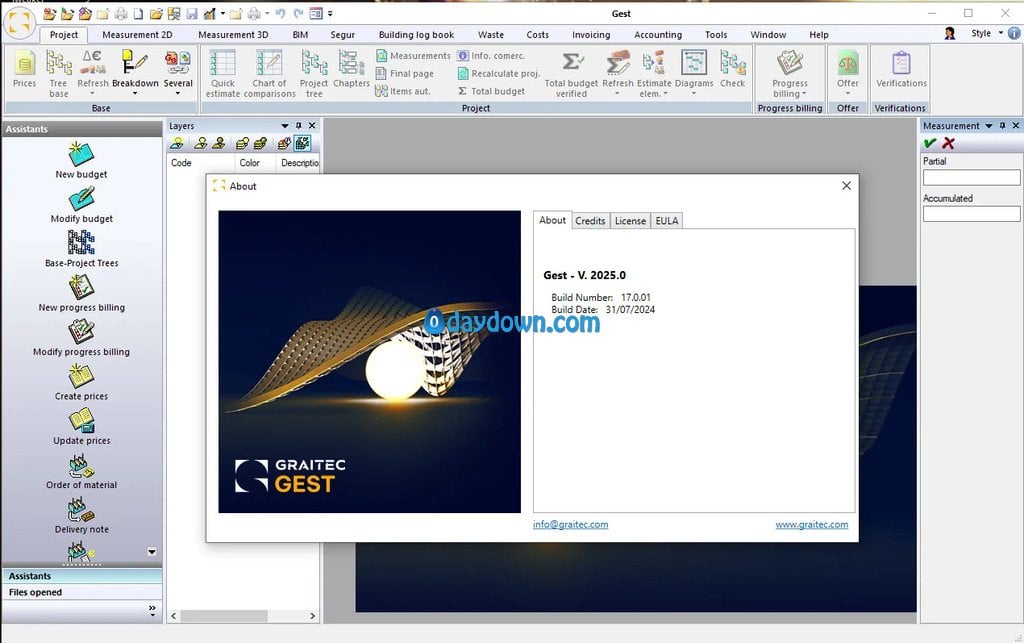Open the BIM ribbon tab
1024x643 pixels.
pos(300,35)
